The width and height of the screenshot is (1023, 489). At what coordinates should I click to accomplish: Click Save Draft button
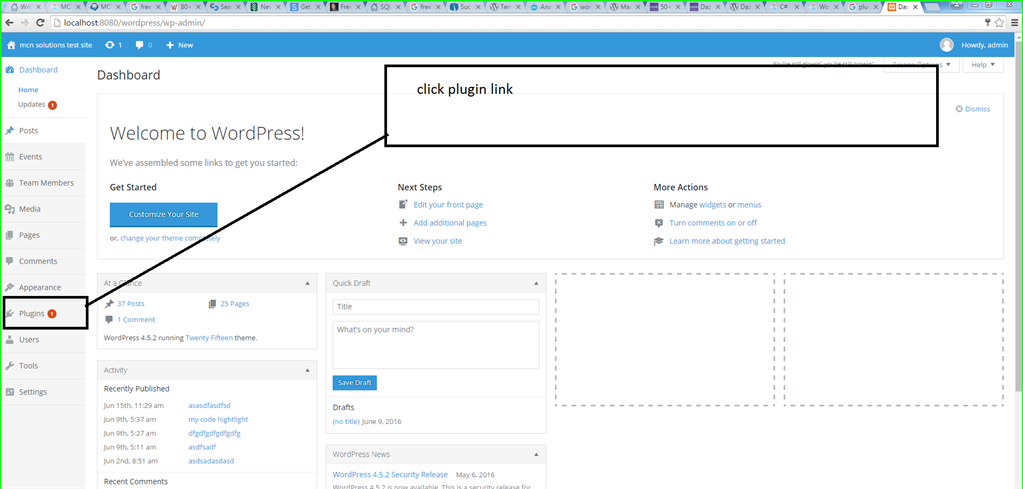(x=355, y=383)
